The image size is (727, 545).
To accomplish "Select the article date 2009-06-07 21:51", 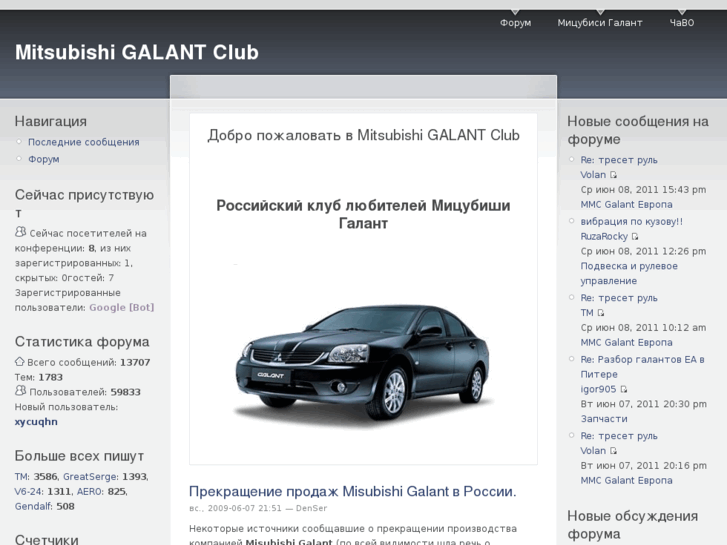I will point(244,508).
